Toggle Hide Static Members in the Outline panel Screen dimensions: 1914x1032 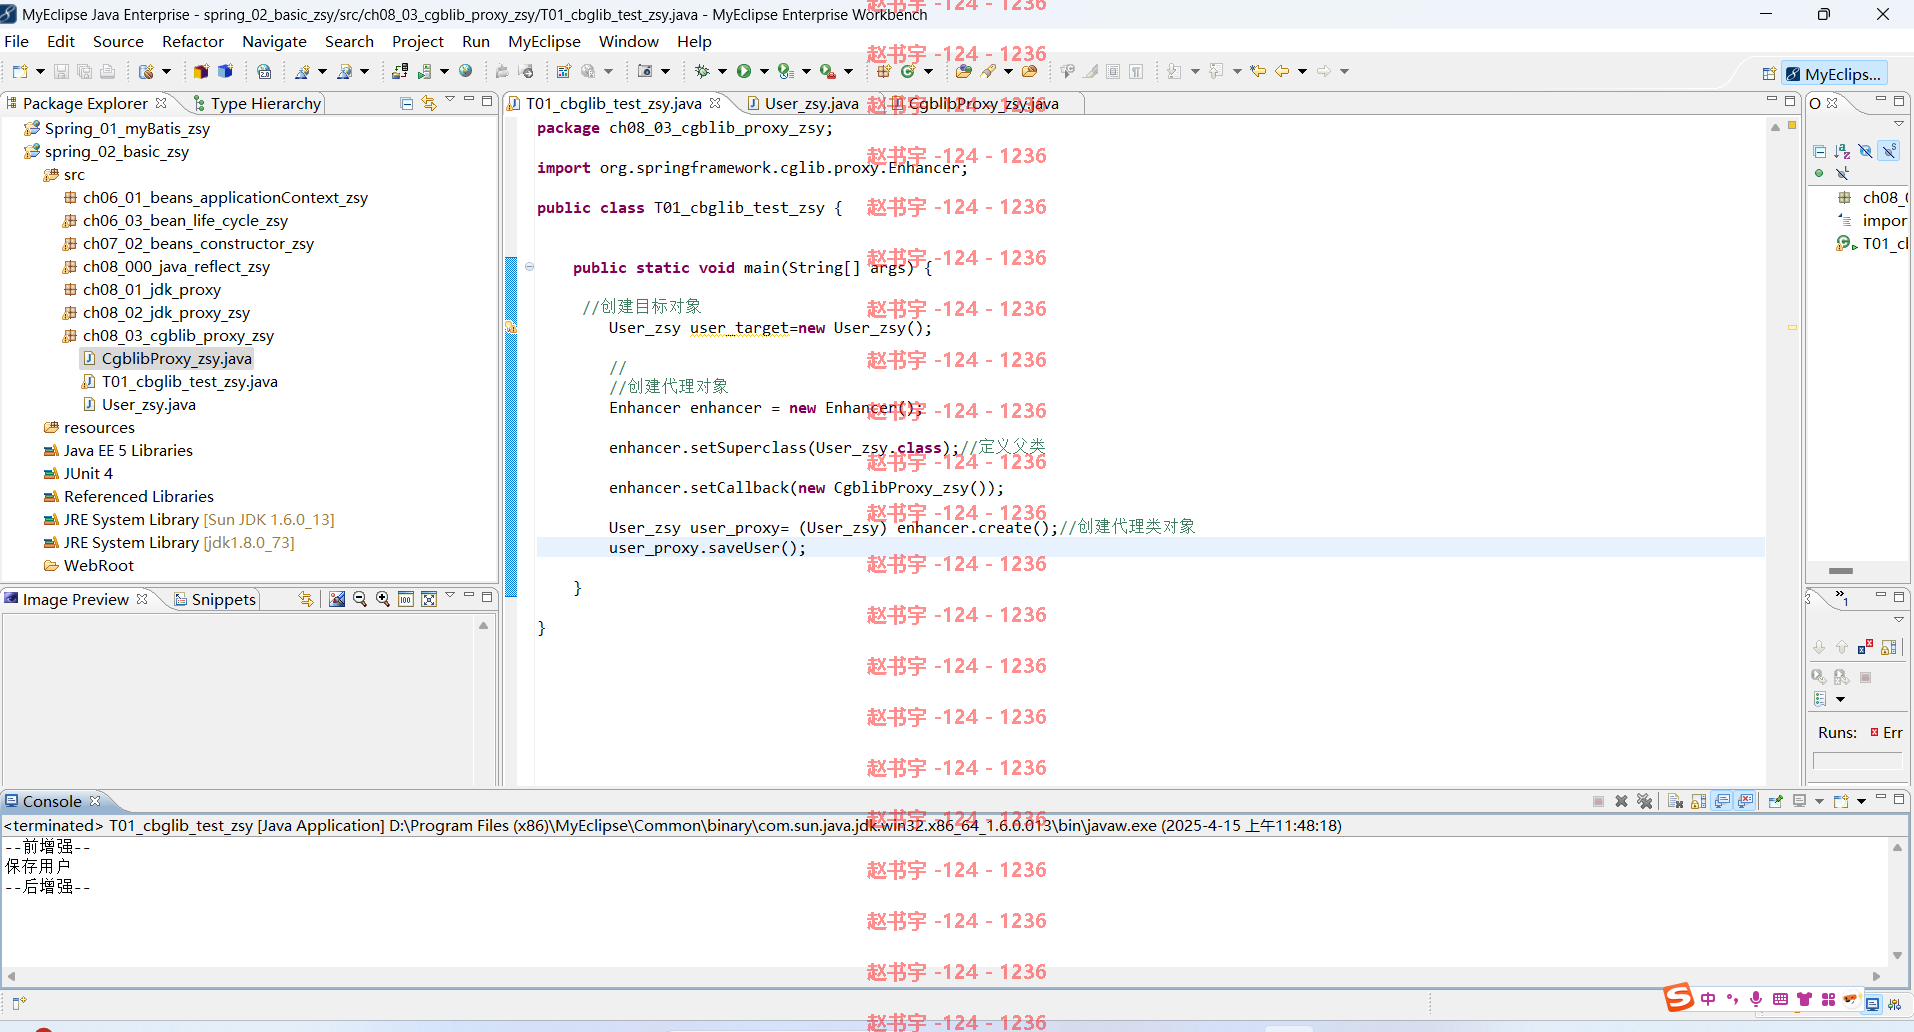1888,151
